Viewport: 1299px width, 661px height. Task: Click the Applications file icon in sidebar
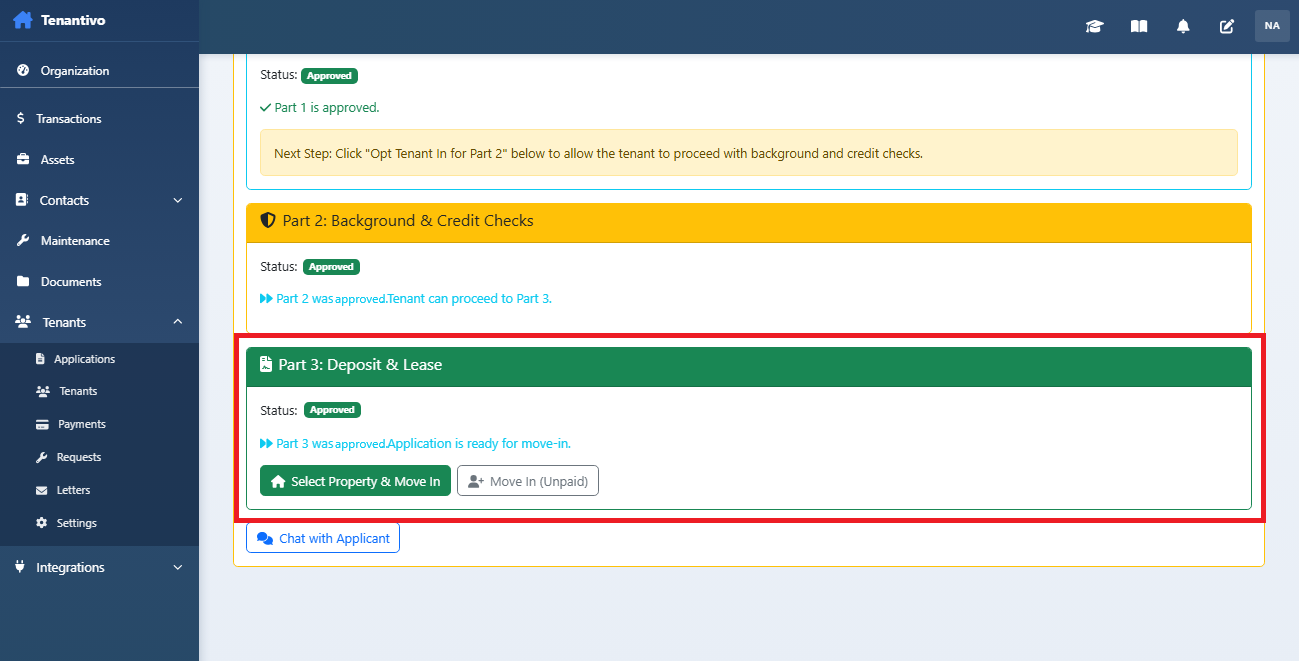41,359
